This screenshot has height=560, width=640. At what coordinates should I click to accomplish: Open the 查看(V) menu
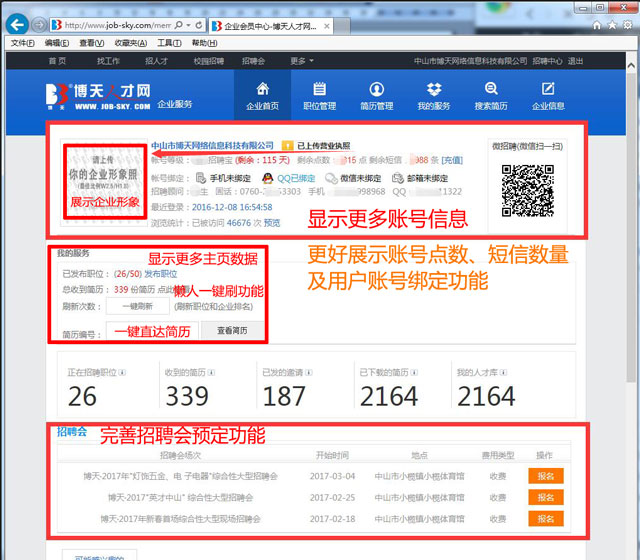pyautogui.click(x=91, y=43)
